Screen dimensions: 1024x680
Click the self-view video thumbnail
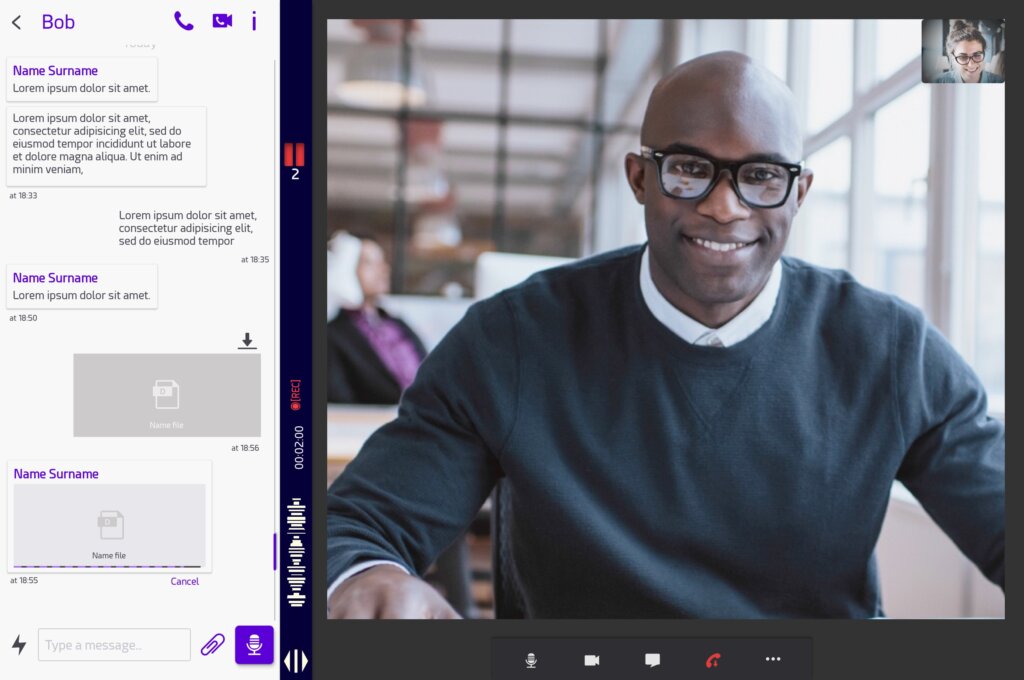[x=962, y=51]
